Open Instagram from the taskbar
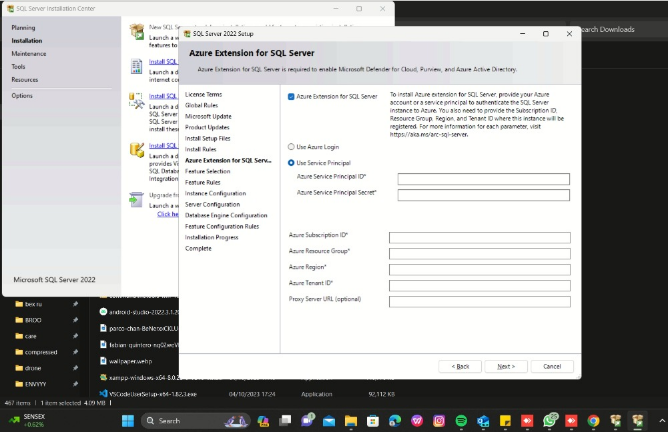668x432 pixels. 439,421
